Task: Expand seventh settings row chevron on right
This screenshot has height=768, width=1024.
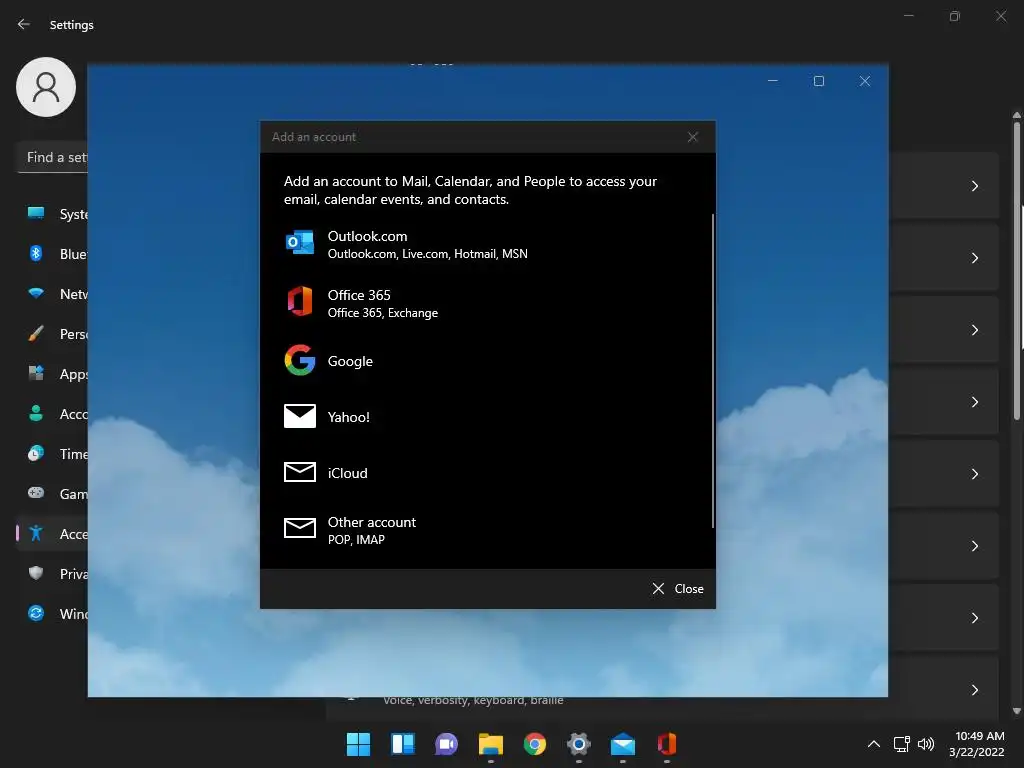Action: [x=974, y=618]
